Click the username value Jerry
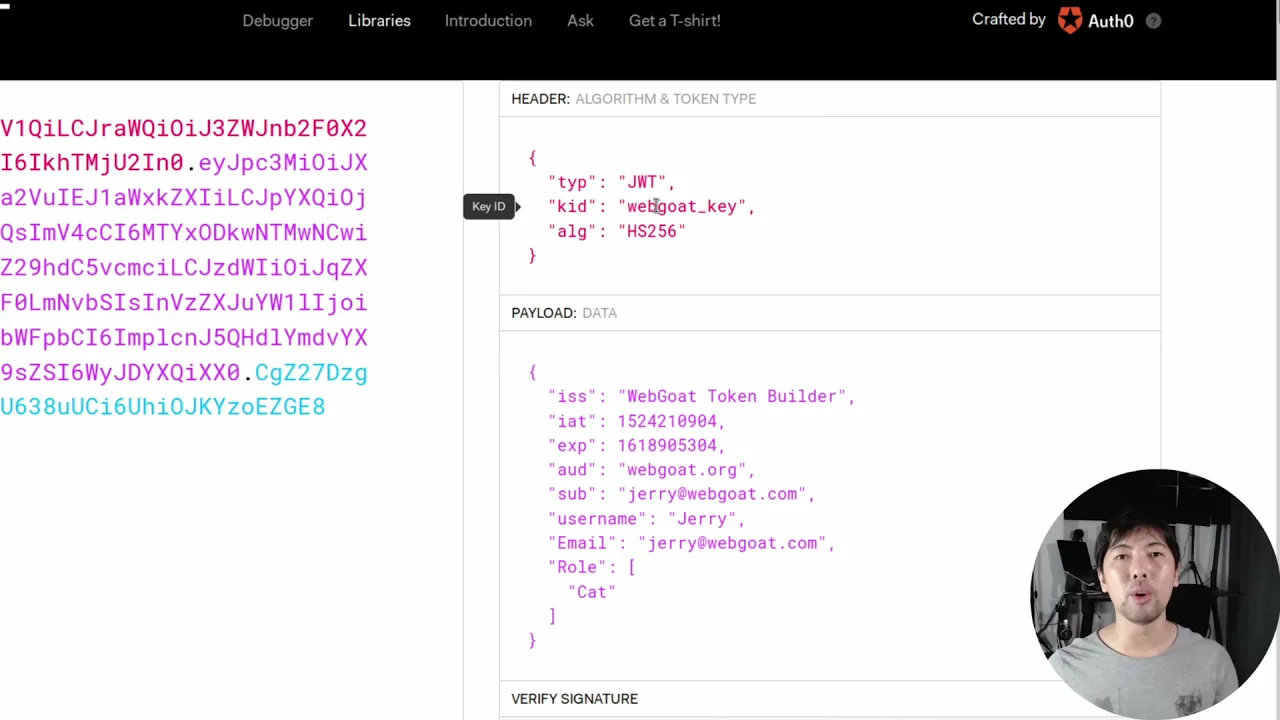The image size is (1280, 720). click(x=702, y=519)
